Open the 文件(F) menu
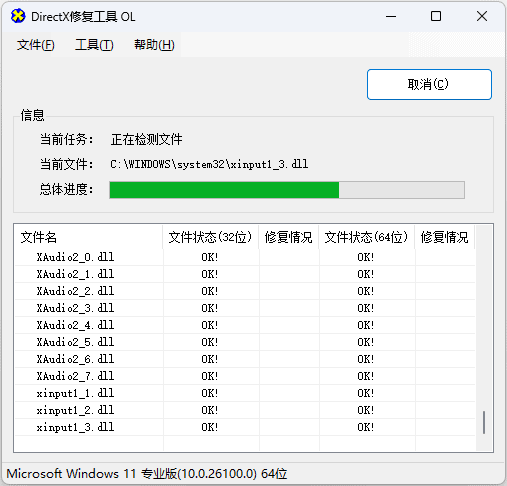Screen dimensions: 507x486 [x=36, y=45]
